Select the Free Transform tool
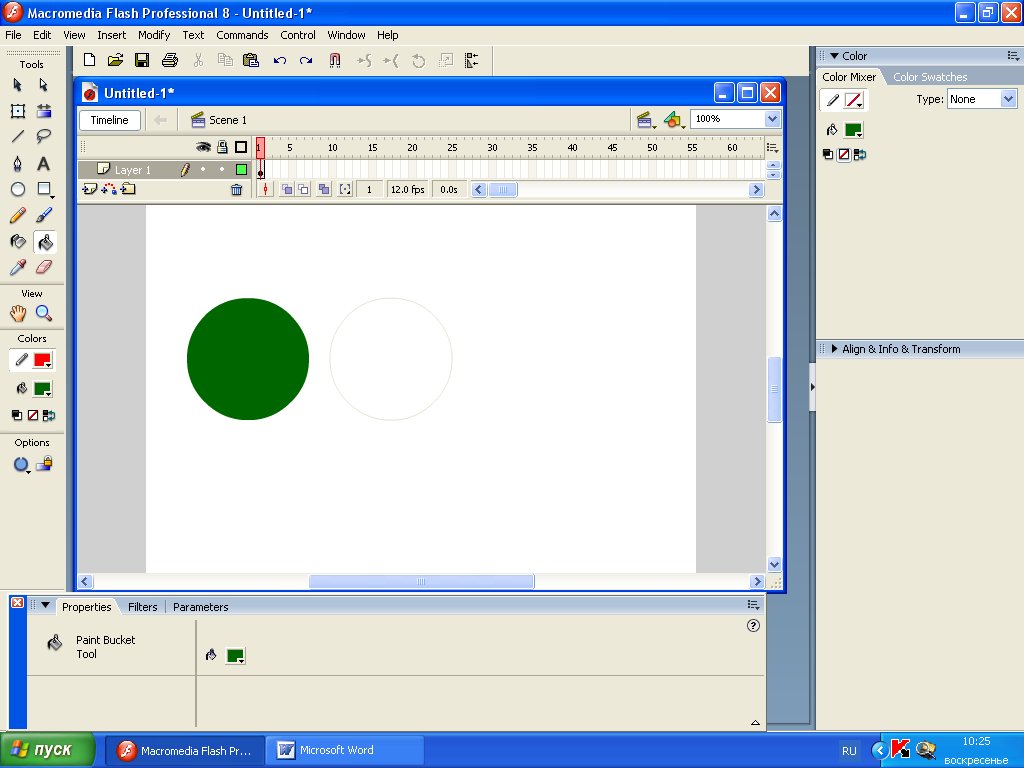1024x768 pixels. [18, 111]
